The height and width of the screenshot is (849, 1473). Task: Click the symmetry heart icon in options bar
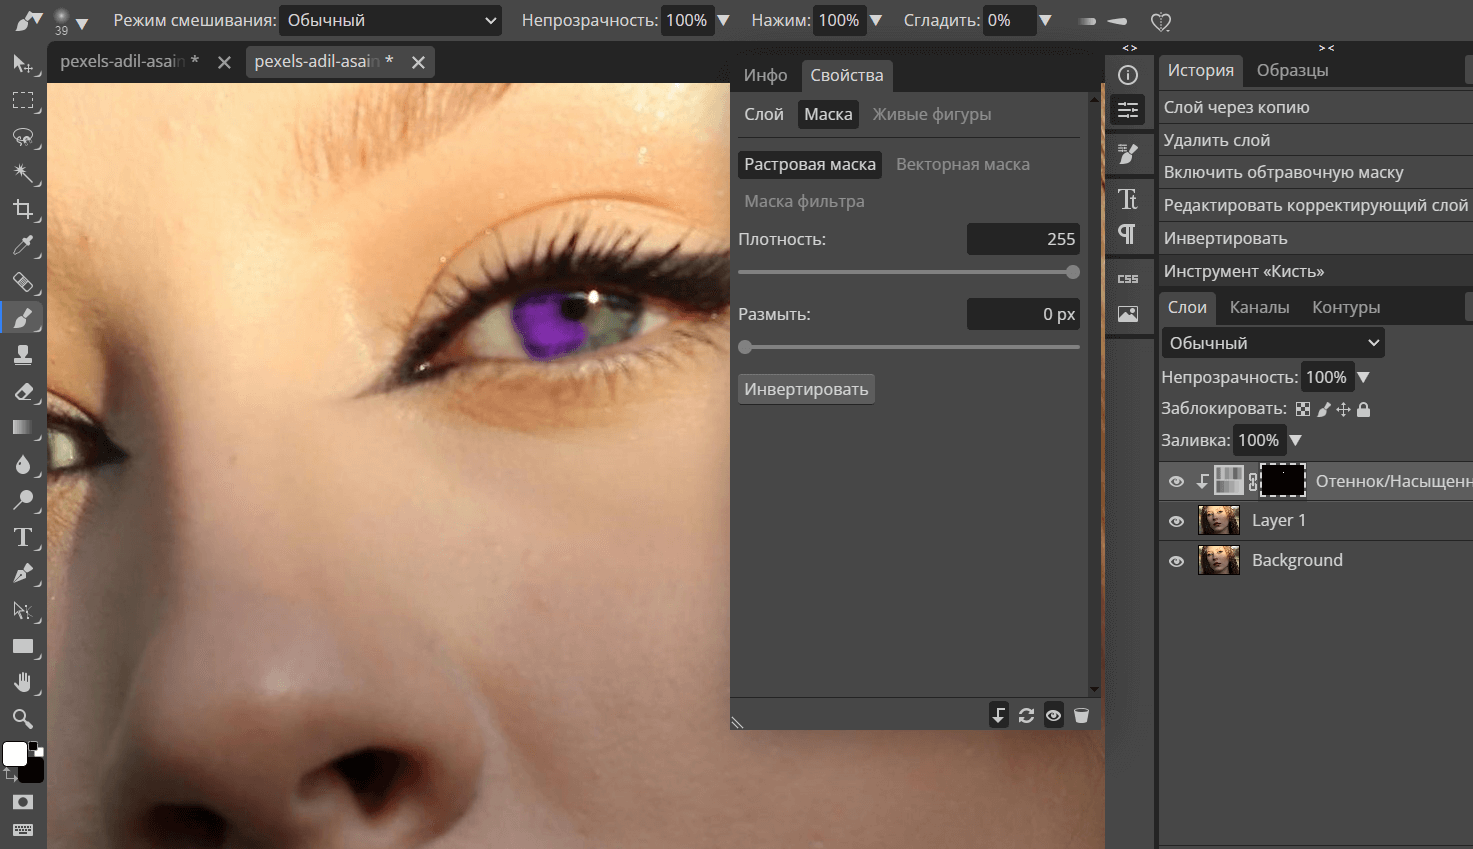click(x=1161, y=21)
